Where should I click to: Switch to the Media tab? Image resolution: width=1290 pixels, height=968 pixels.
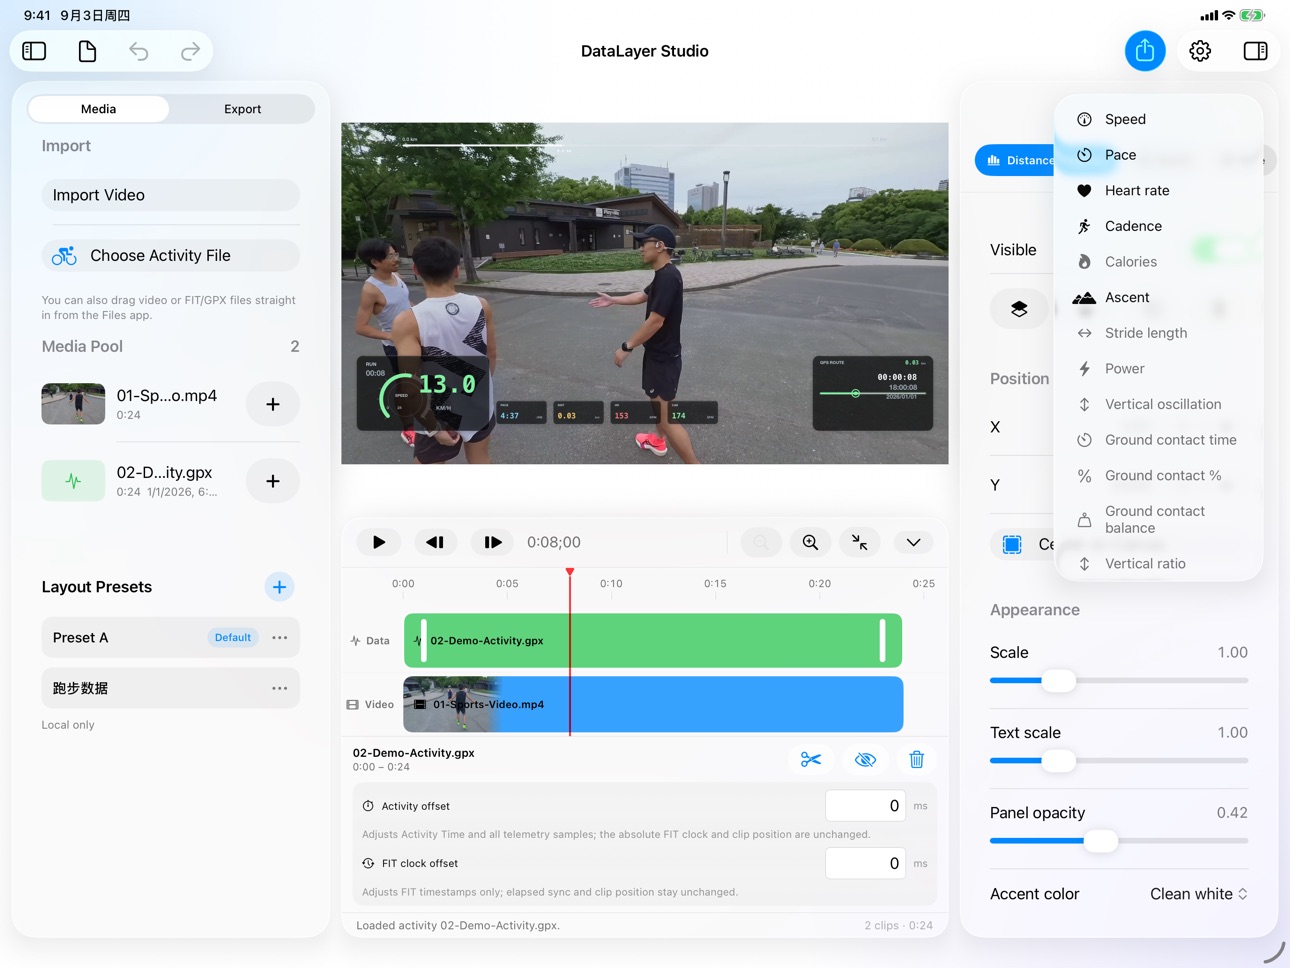click(98, 109)
